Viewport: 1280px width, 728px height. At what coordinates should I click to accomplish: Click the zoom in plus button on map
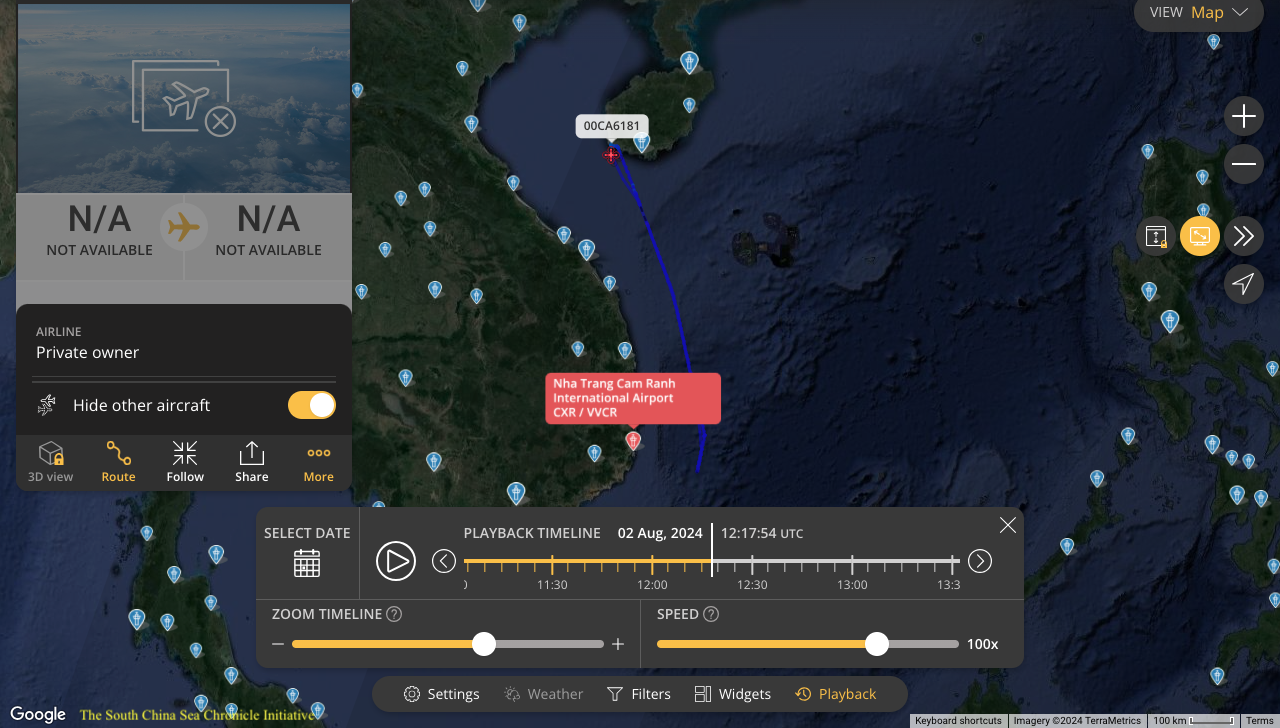[1243, 117]
